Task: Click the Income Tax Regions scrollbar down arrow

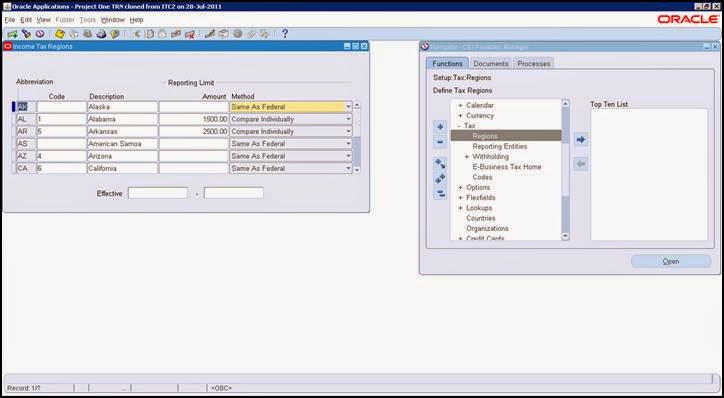Action: [356, 170]
